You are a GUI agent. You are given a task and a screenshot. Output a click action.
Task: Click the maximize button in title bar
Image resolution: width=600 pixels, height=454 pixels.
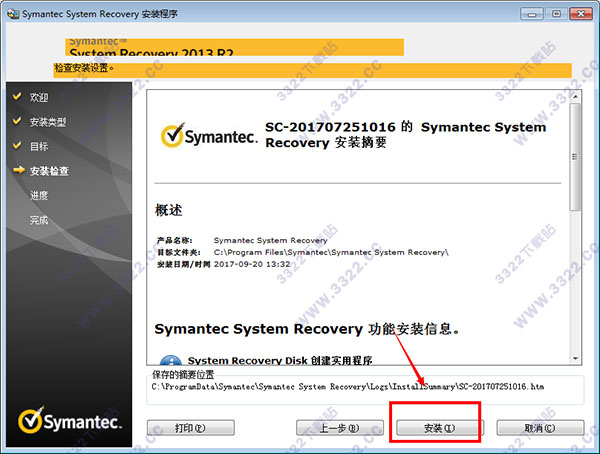click(556, 14)
